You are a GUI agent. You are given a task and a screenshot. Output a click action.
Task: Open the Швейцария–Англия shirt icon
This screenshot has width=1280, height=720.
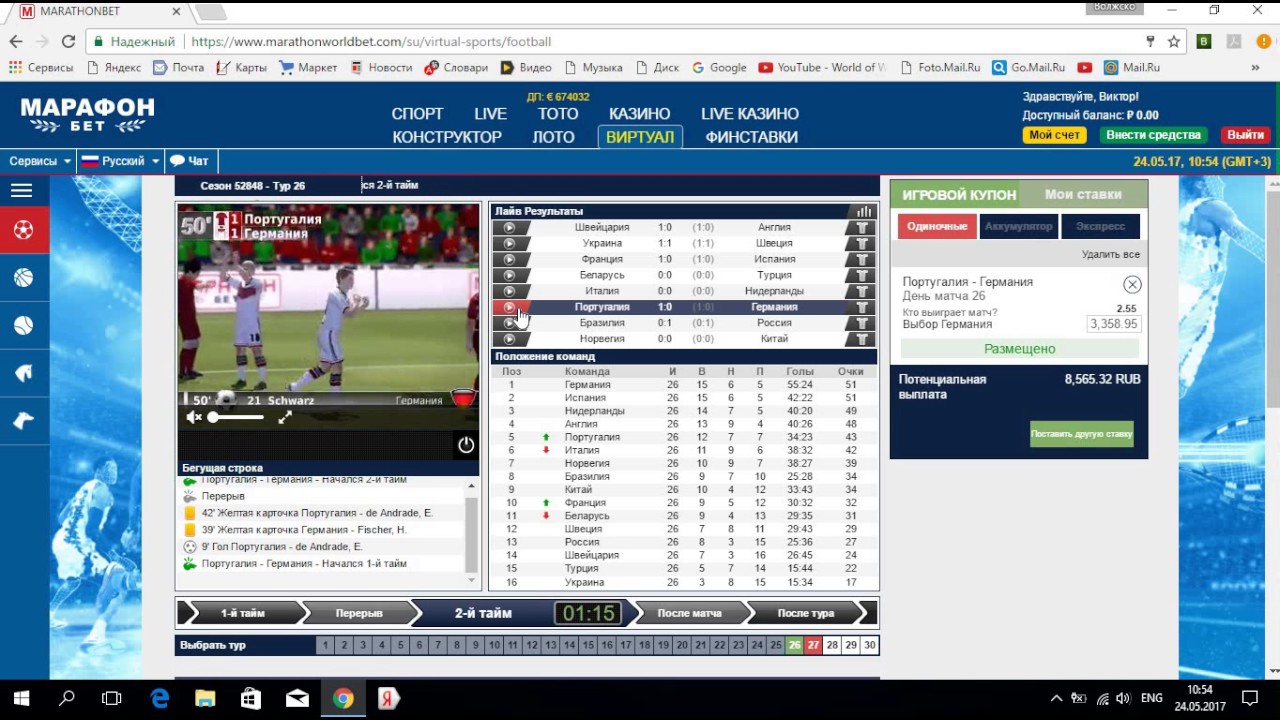point(860,227)
